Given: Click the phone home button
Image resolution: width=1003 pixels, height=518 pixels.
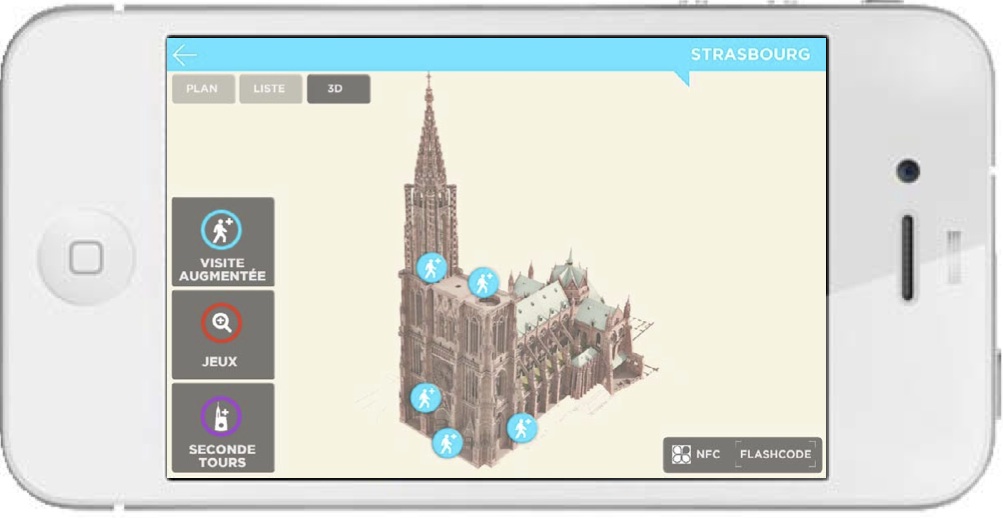Looking at the screenshot, I should 86,257.
